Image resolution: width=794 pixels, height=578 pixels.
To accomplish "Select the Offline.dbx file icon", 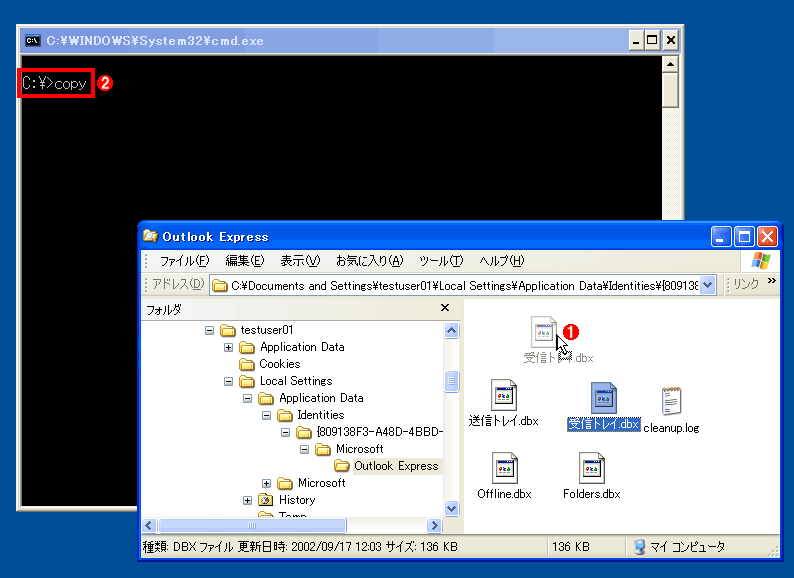I will click(504, 468).
